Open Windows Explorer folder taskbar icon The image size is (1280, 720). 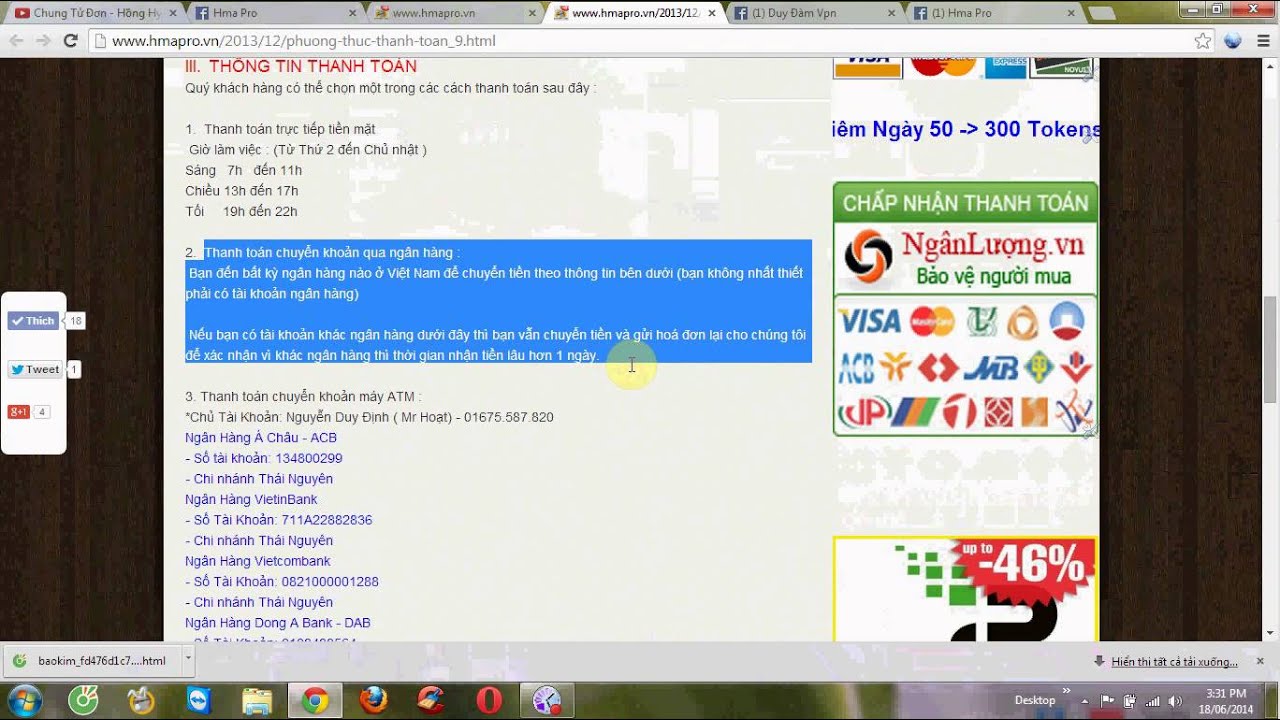coord(257,700)
